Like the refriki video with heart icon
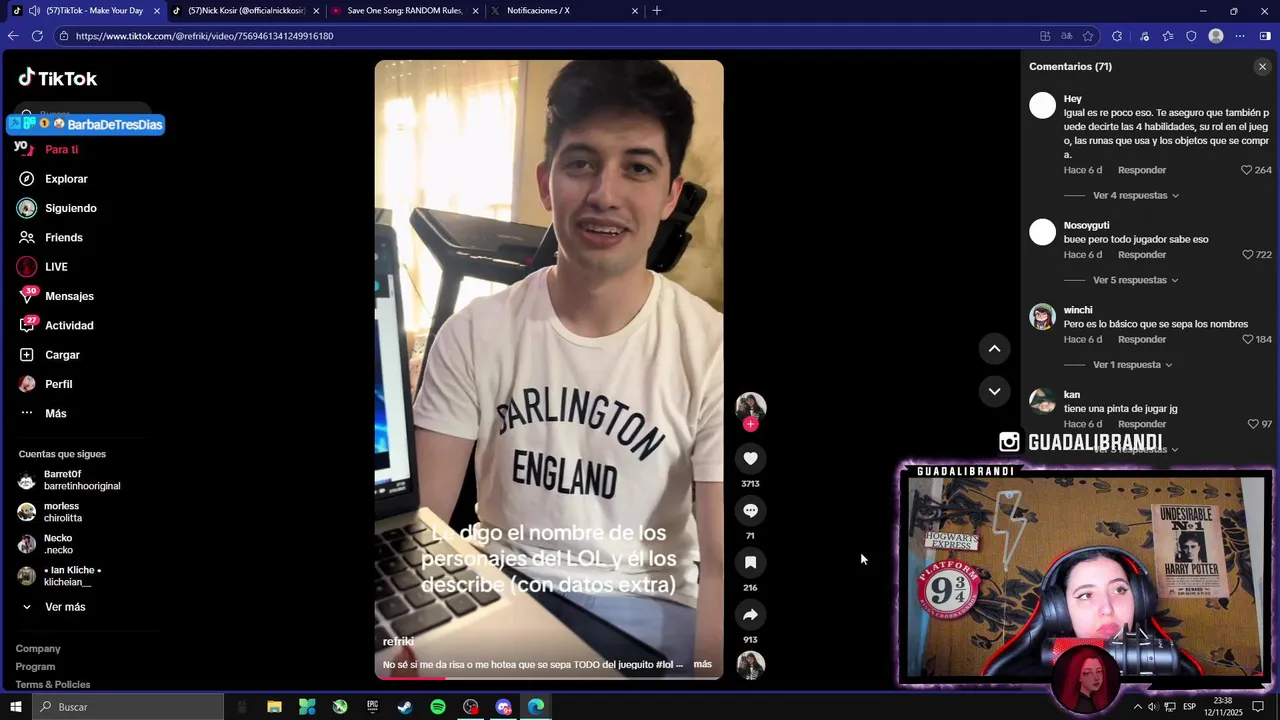 [x=750, y=458]
